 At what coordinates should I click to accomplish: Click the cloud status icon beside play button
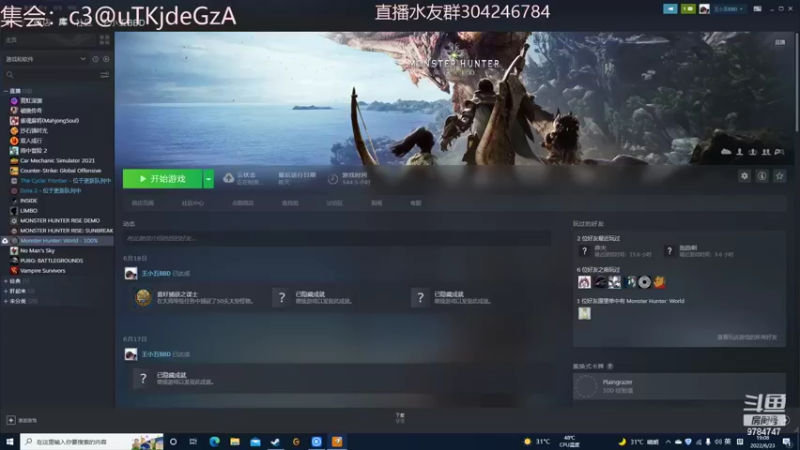(228, 178)
